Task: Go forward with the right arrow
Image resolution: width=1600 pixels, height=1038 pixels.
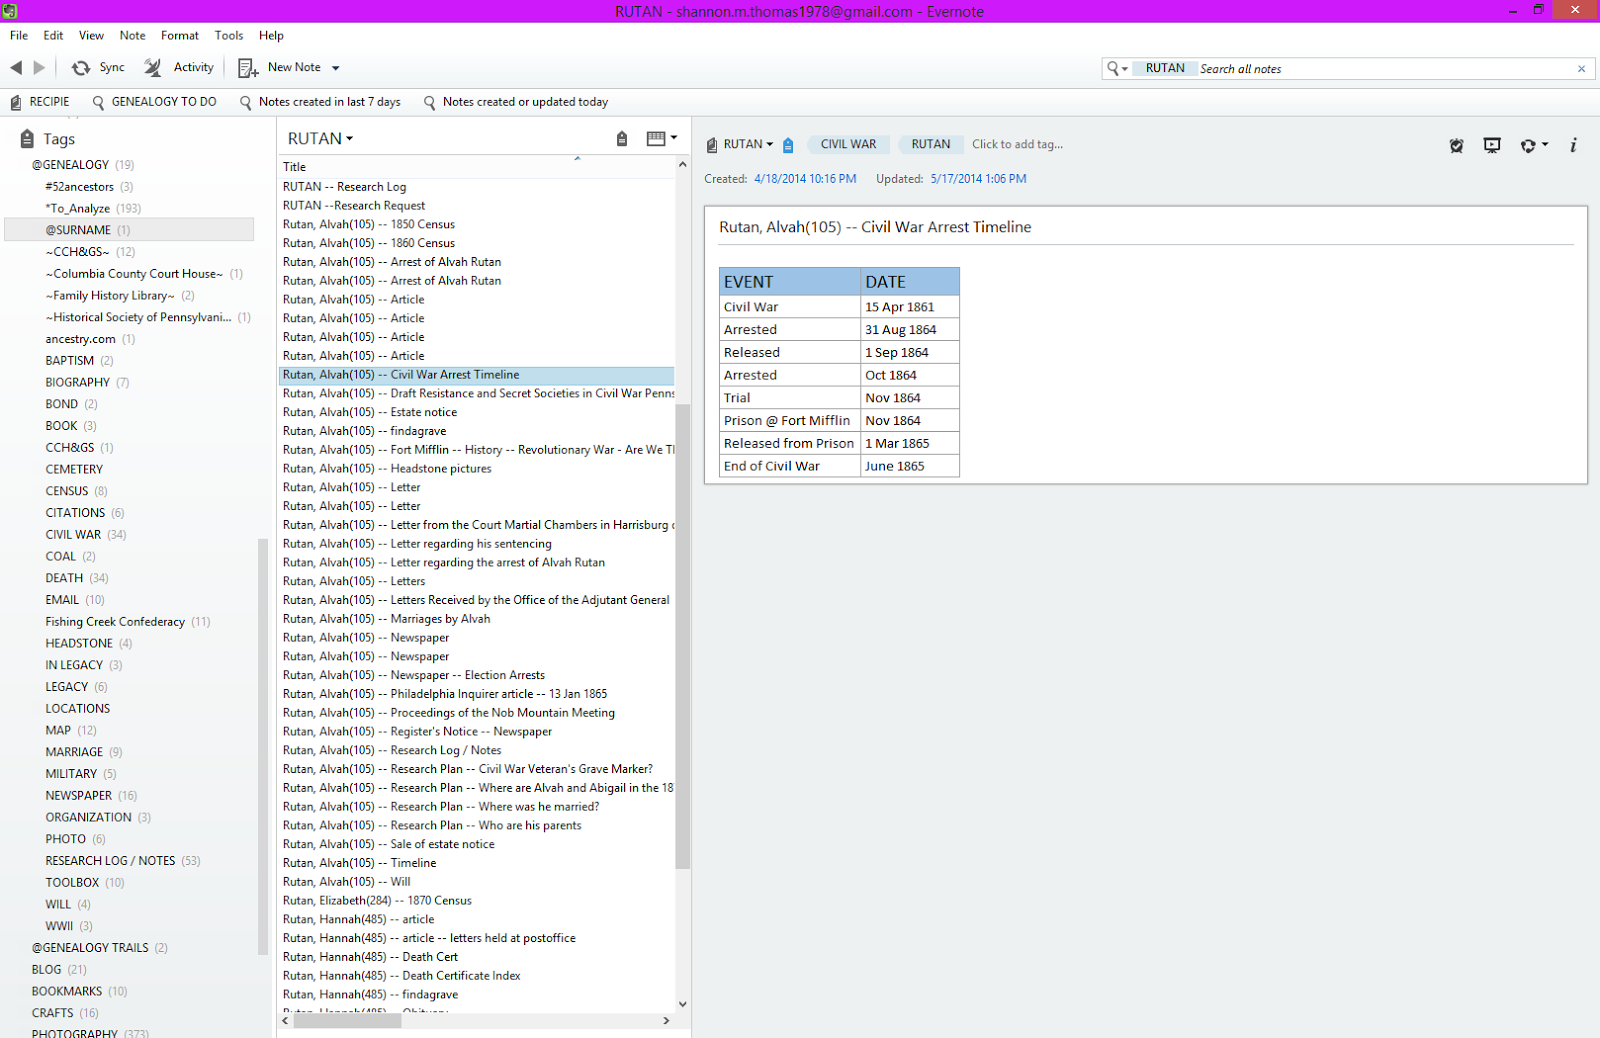Action: [x=40, y=67]
